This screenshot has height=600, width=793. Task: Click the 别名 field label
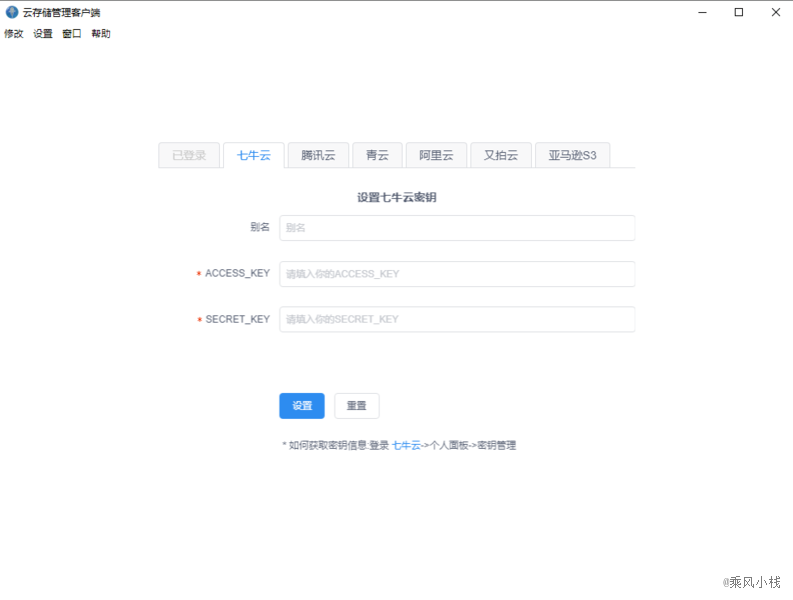pyautogui.click(x=260, y=227)
